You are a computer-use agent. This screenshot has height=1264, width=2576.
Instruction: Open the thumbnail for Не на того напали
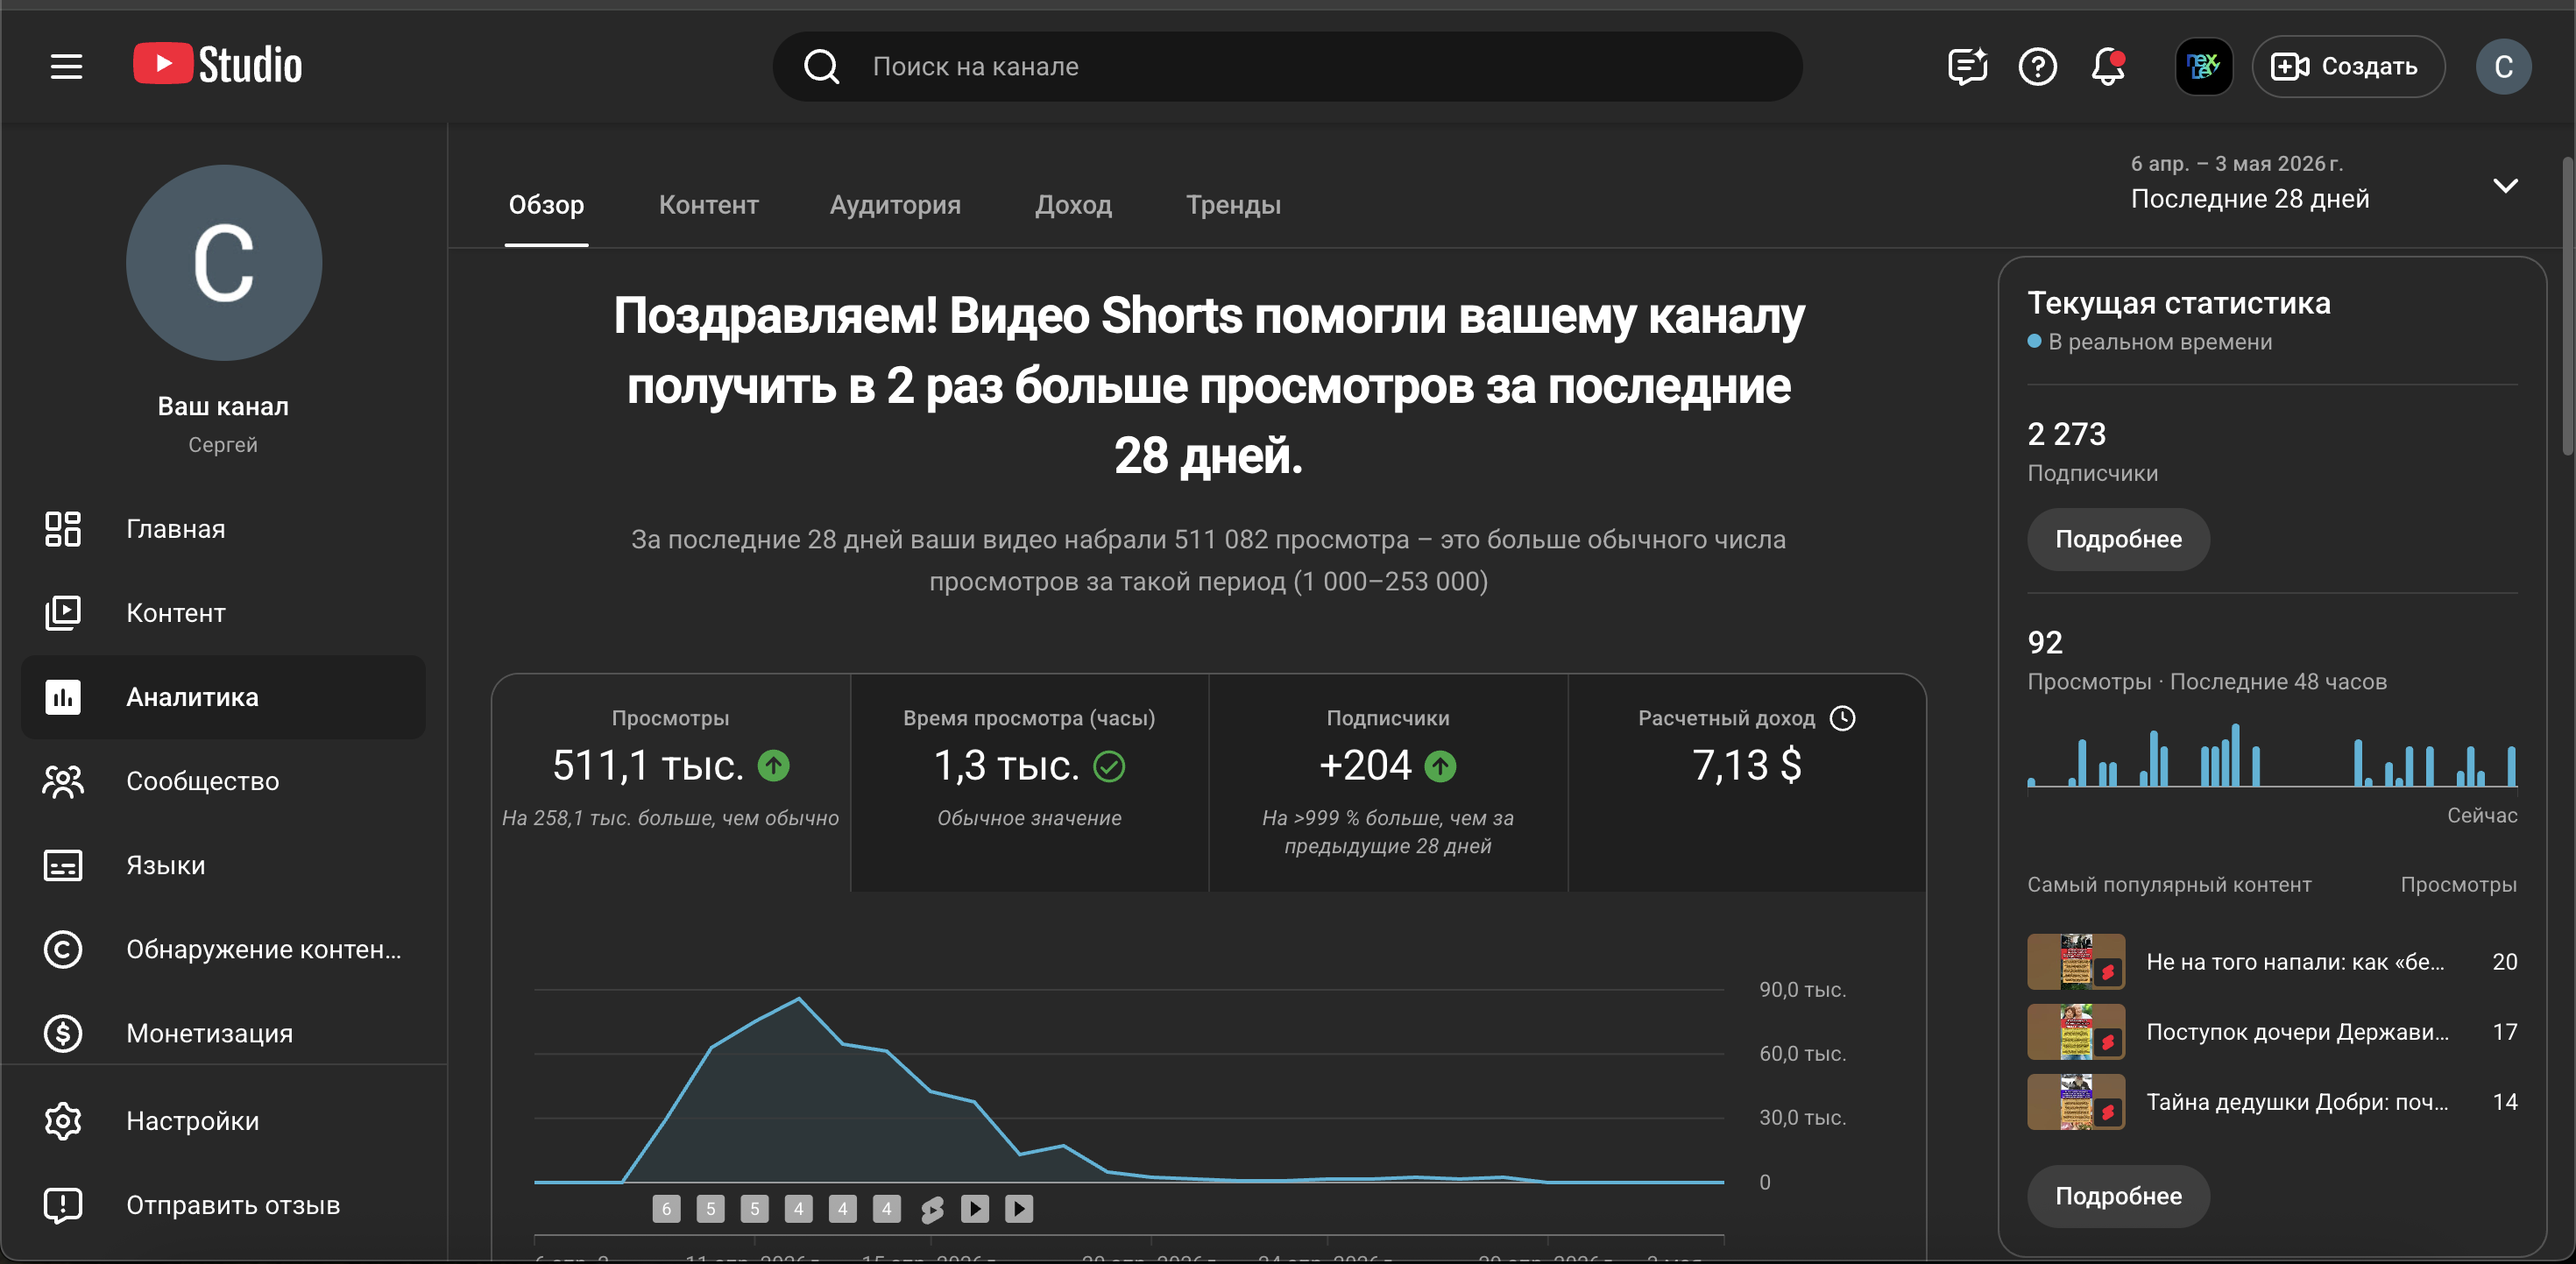pos(2076,961)
